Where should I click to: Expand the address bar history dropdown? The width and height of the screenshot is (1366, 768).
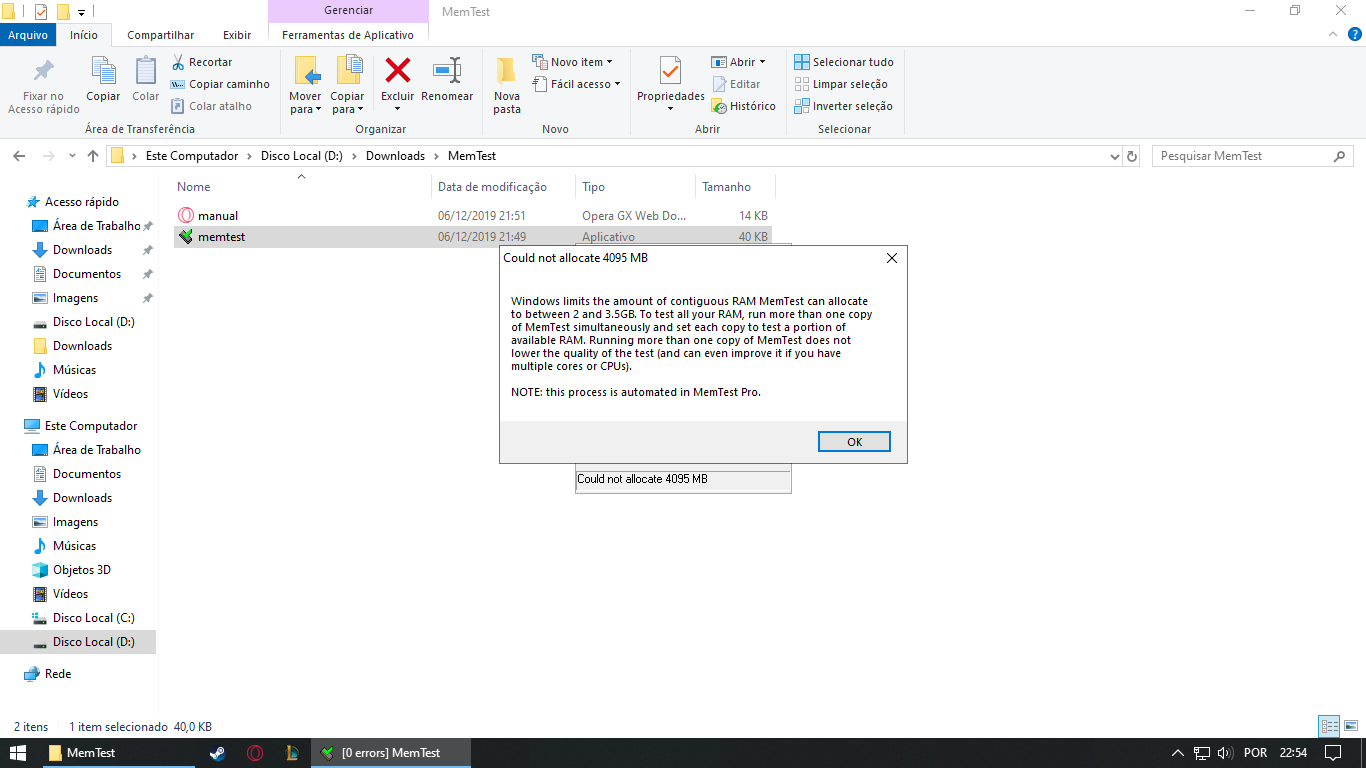[x=1115, y=156]
